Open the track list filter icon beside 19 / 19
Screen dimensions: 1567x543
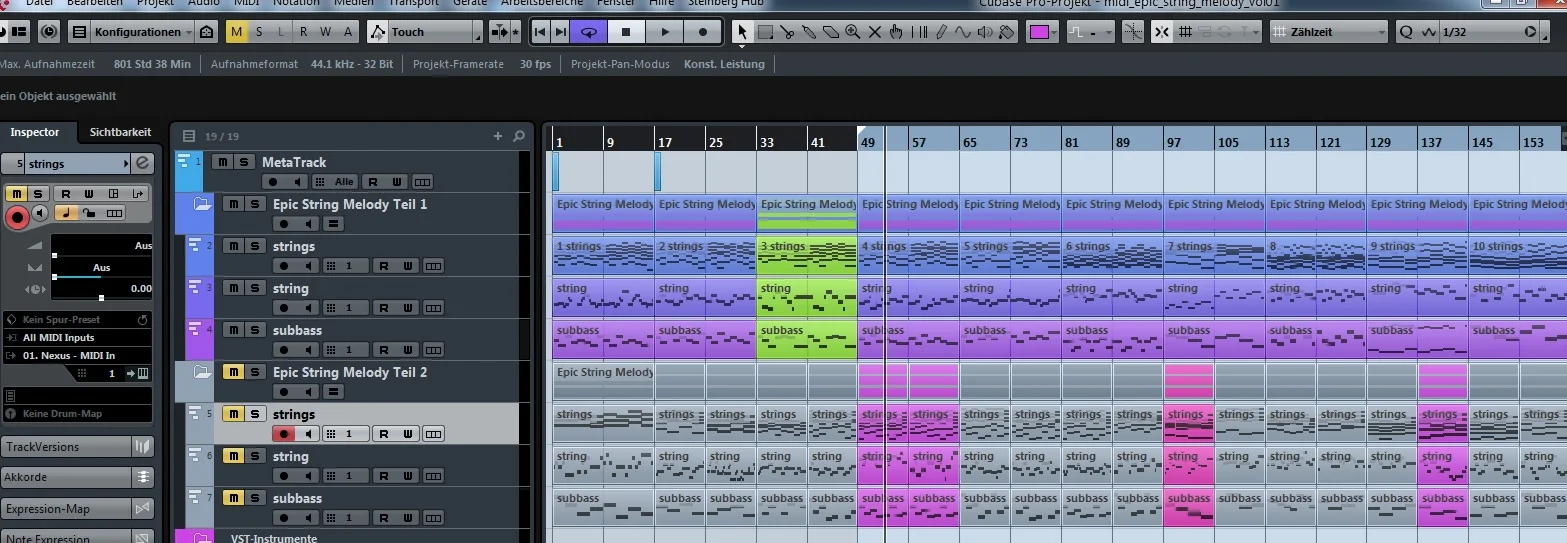click(x=189, y=136)
